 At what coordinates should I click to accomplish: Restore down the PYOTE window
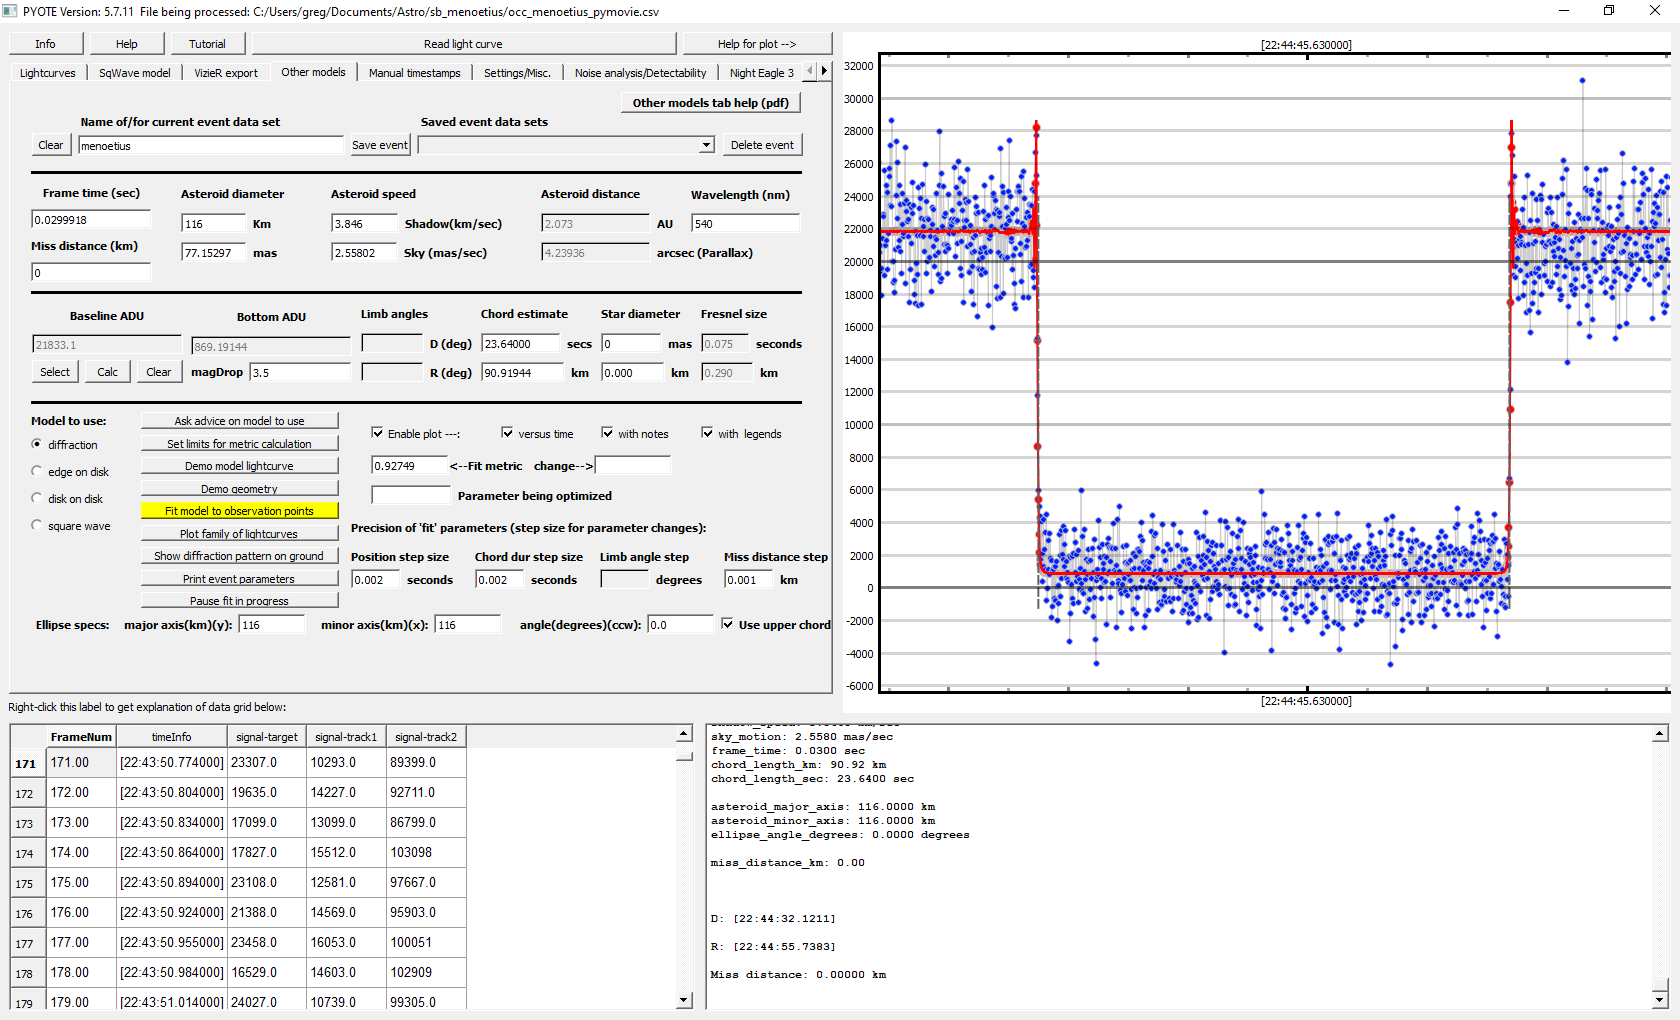[1609, 11]
